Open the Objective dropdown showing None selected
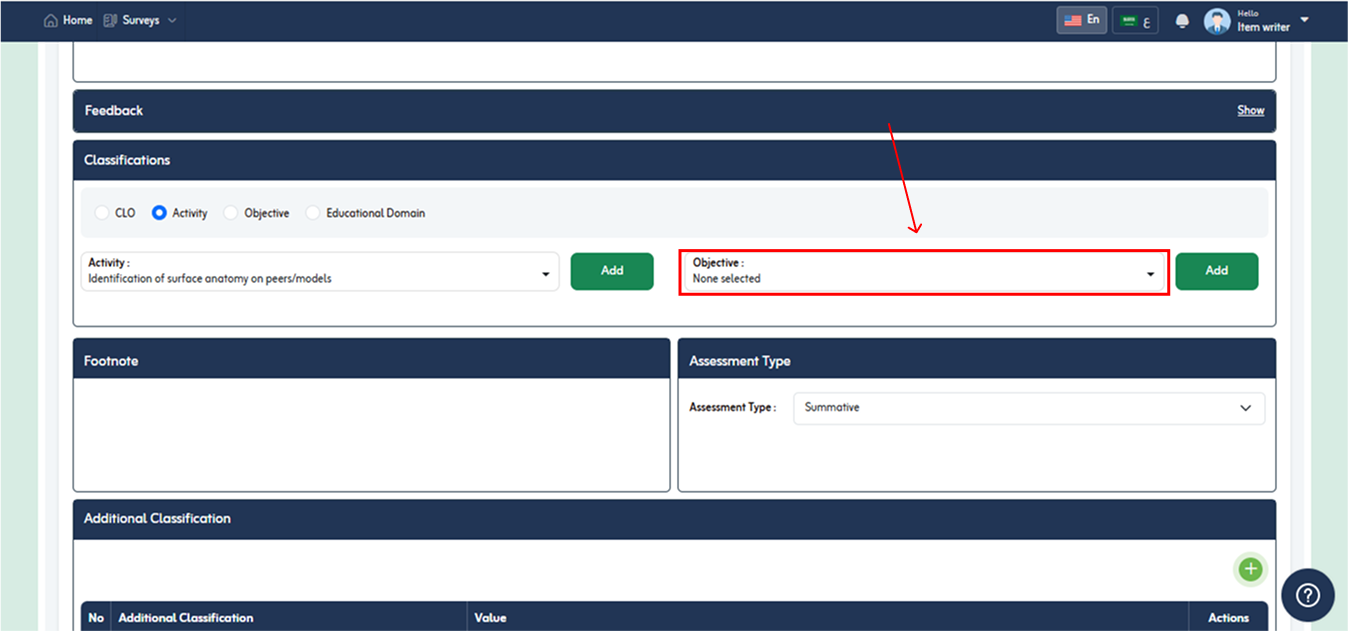1348x631 pixels. coord(924,271)
